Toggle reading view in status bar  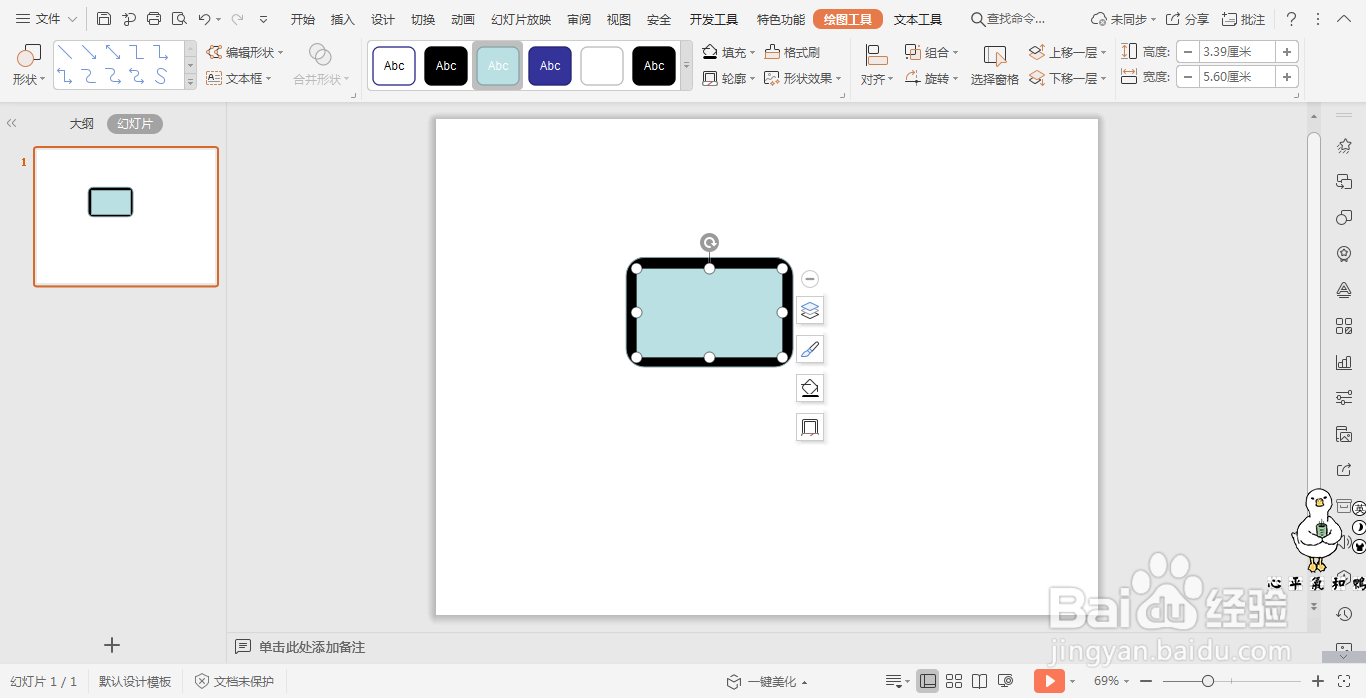tap(980, 681)
